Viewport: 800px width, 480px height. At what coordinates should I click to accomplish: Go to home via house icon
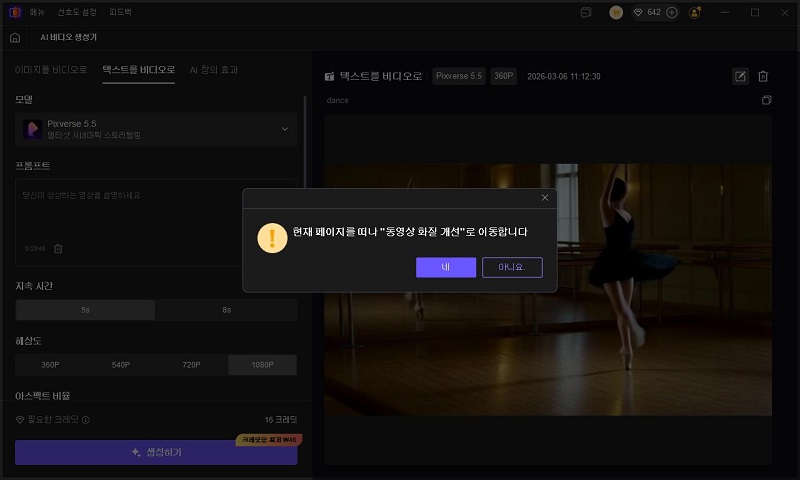15,37
